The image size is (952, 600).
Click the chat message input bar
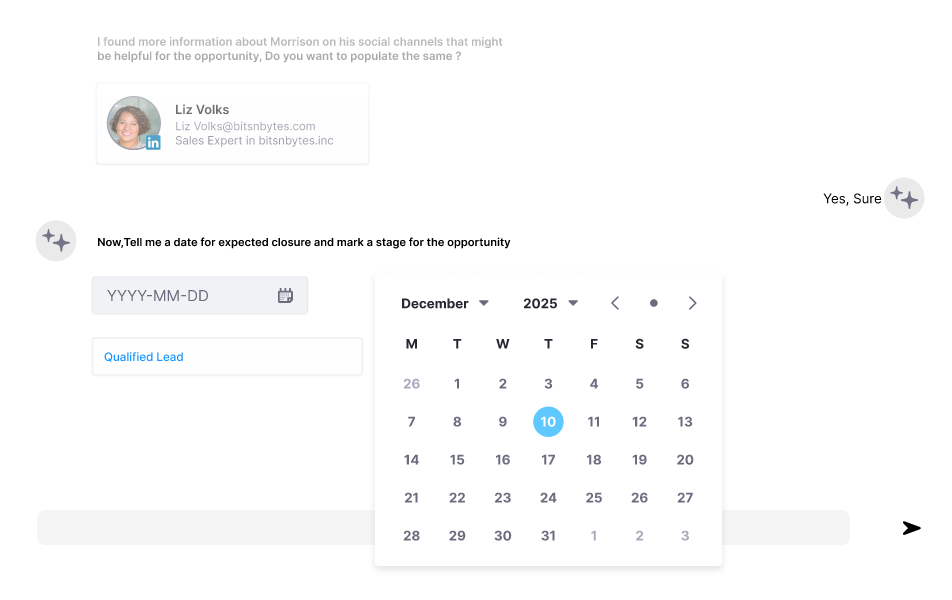pos(443,527)
